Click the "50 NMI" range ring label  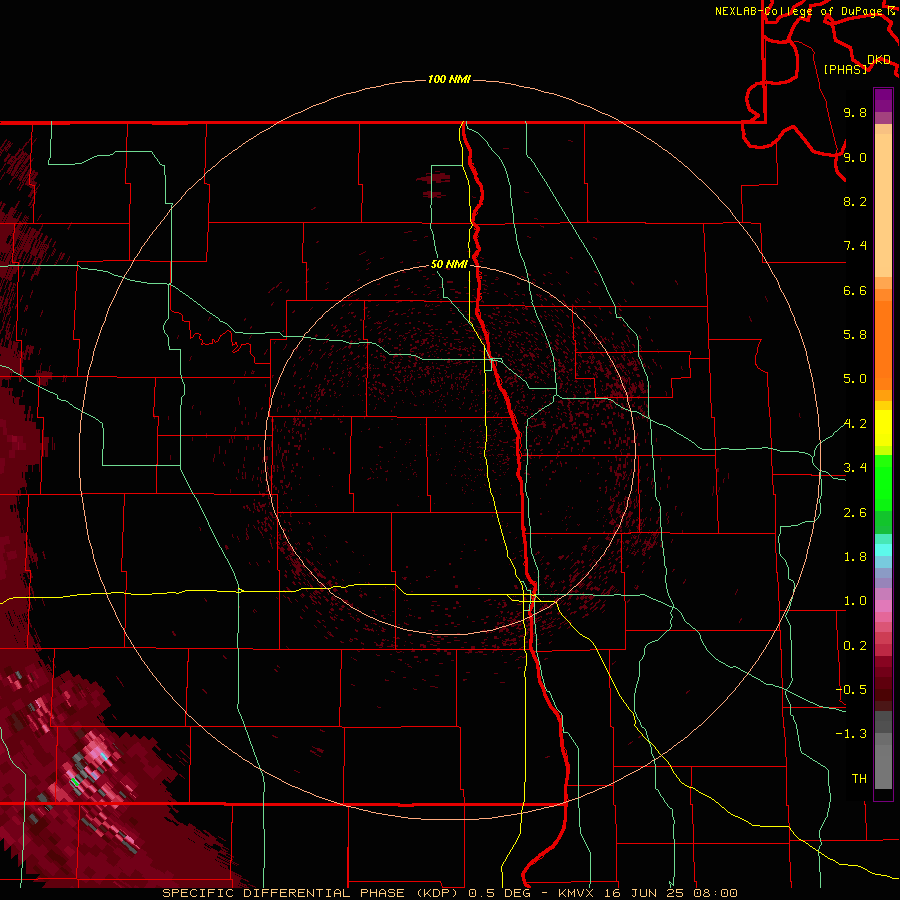(x=449, y=264)
